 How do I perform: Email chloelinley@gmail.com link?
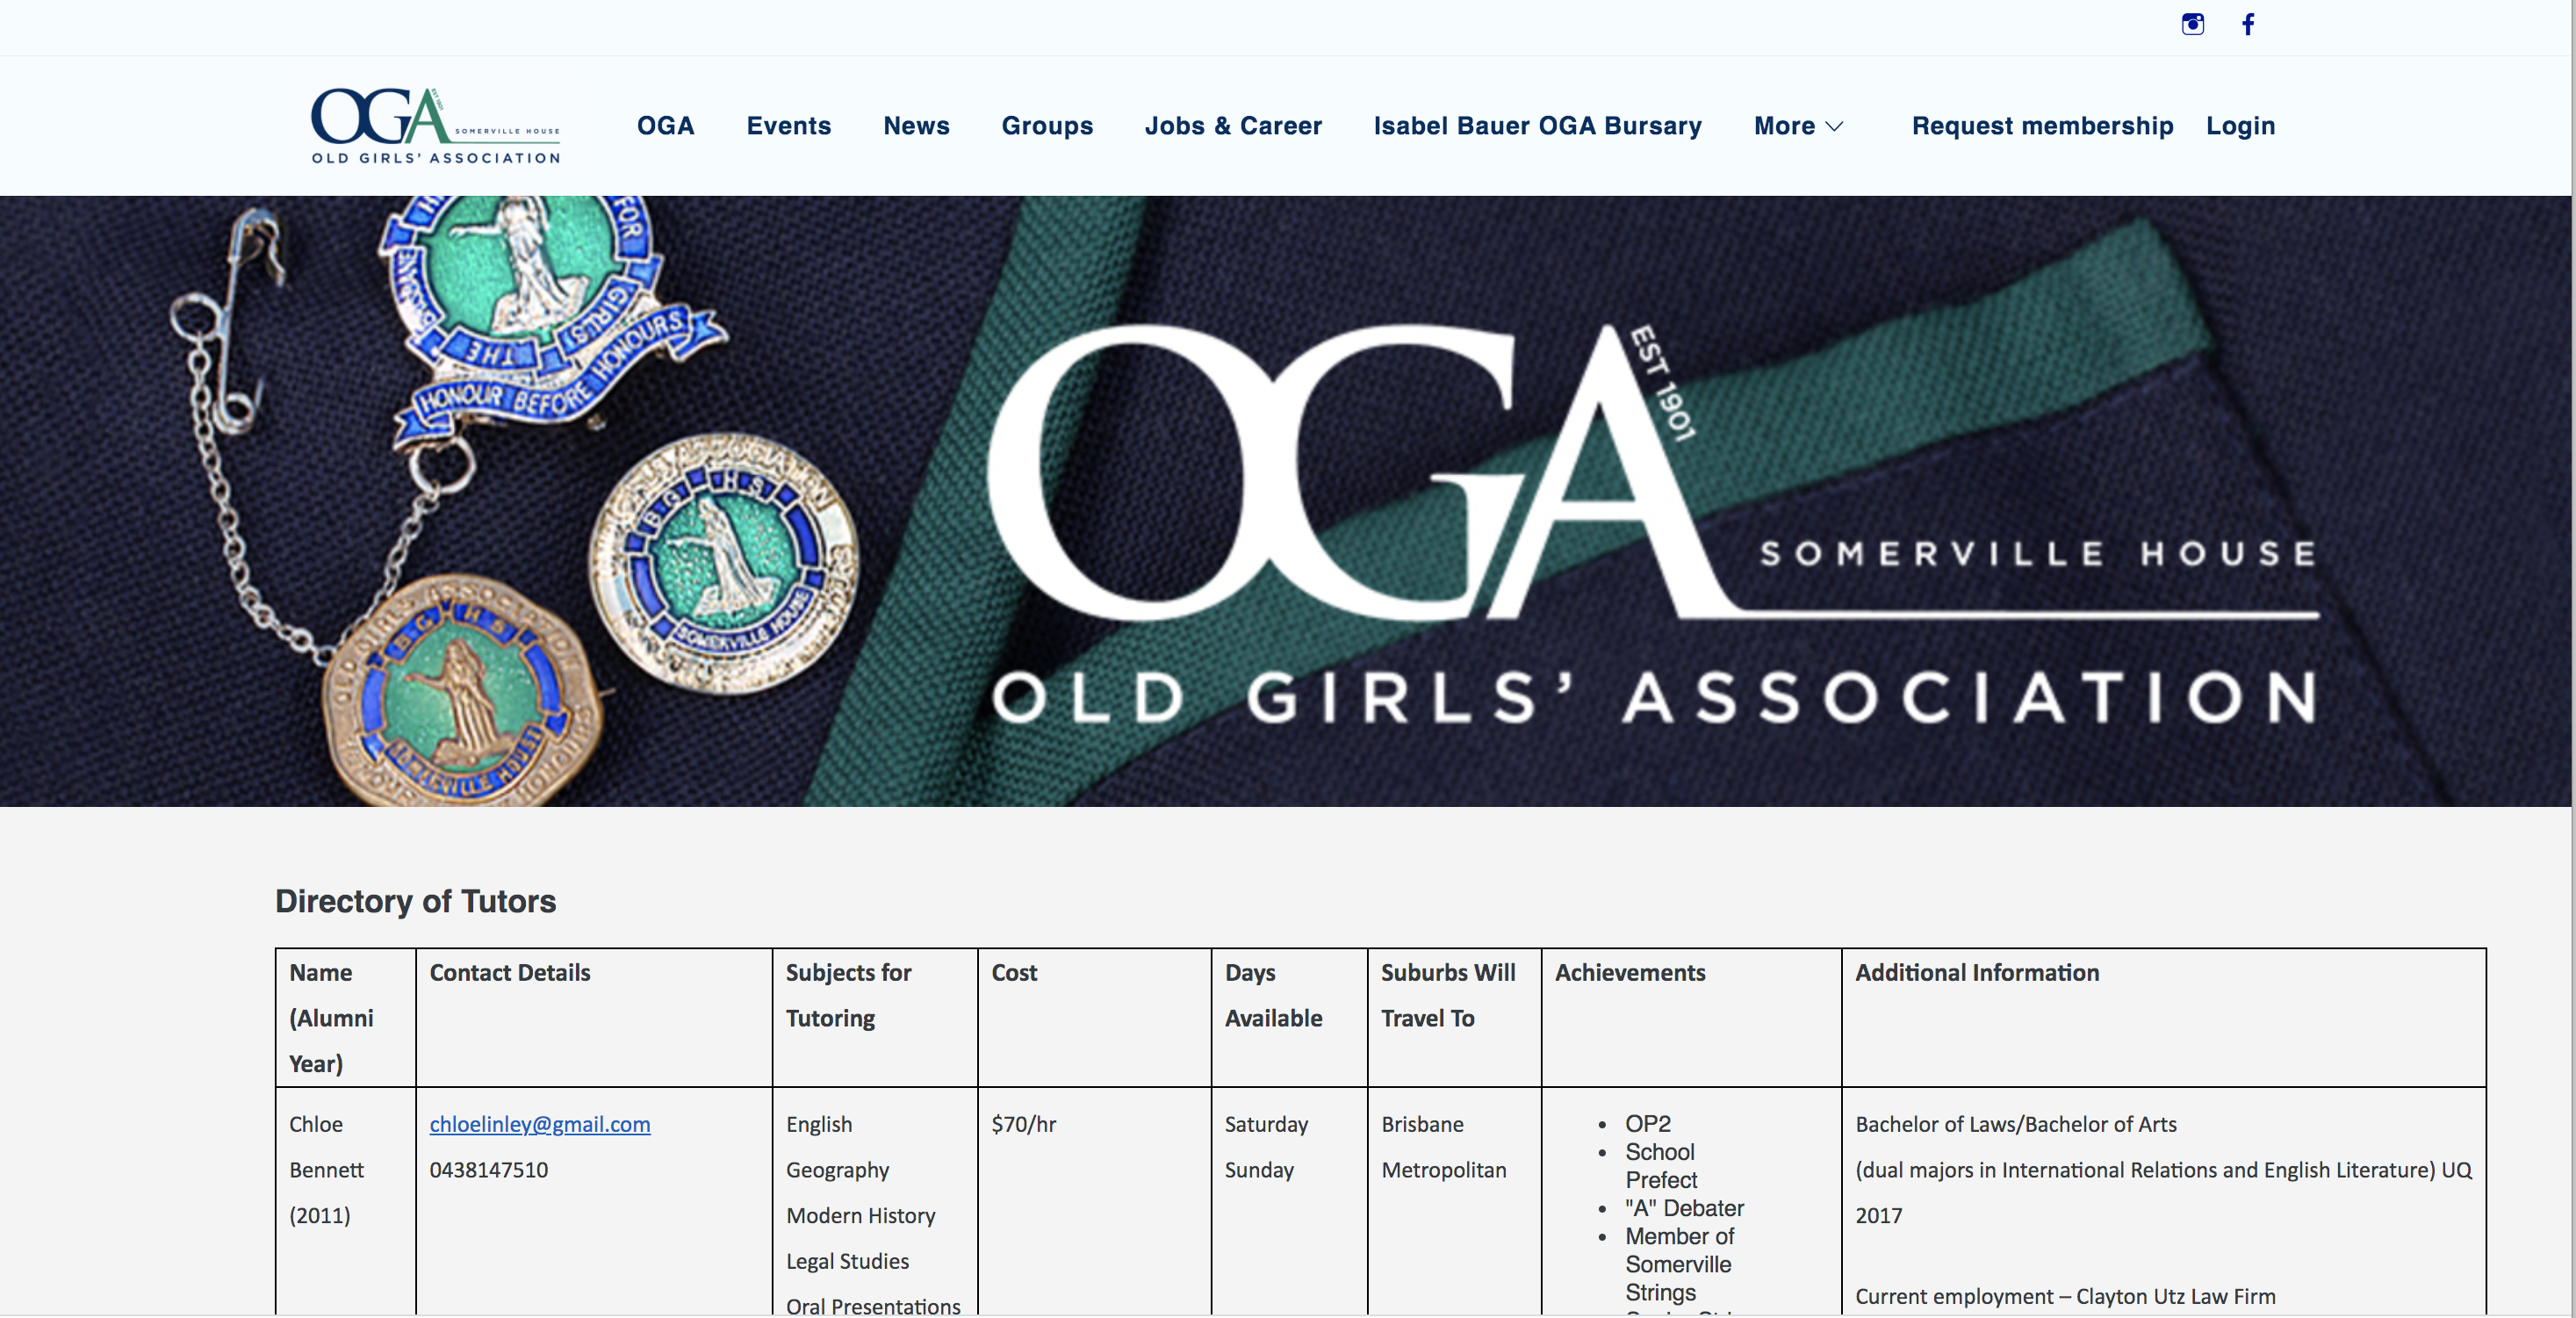tap(540, 1124)
